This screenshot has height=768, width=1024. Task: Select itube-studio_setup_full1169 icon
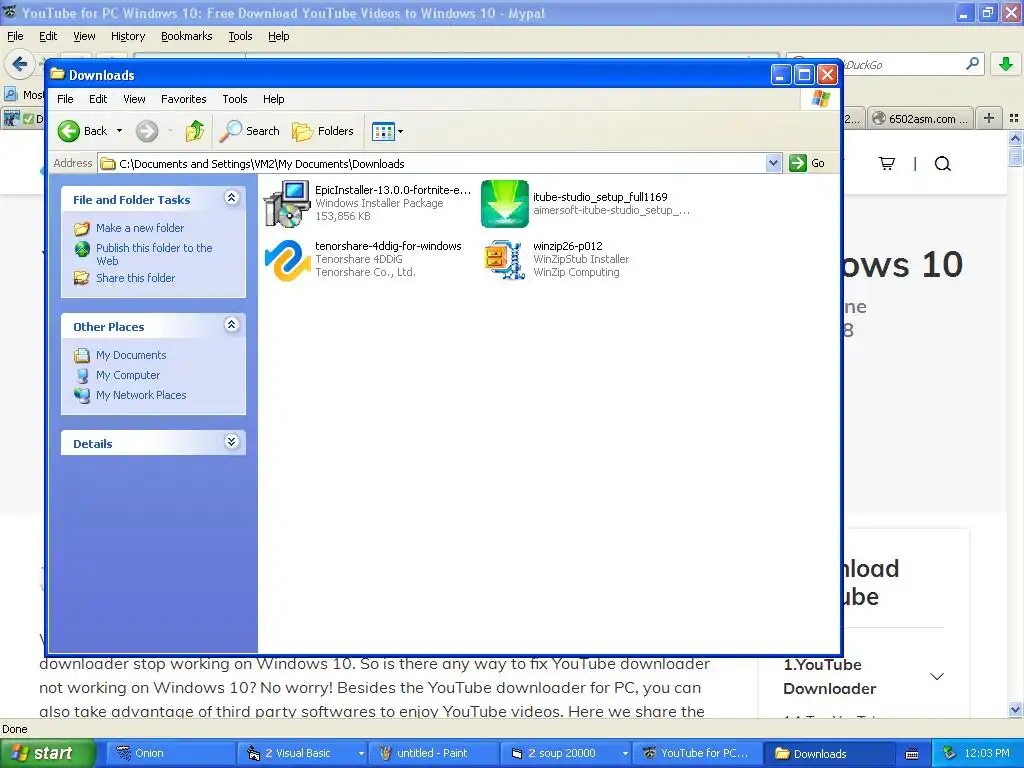click(505, 204)
